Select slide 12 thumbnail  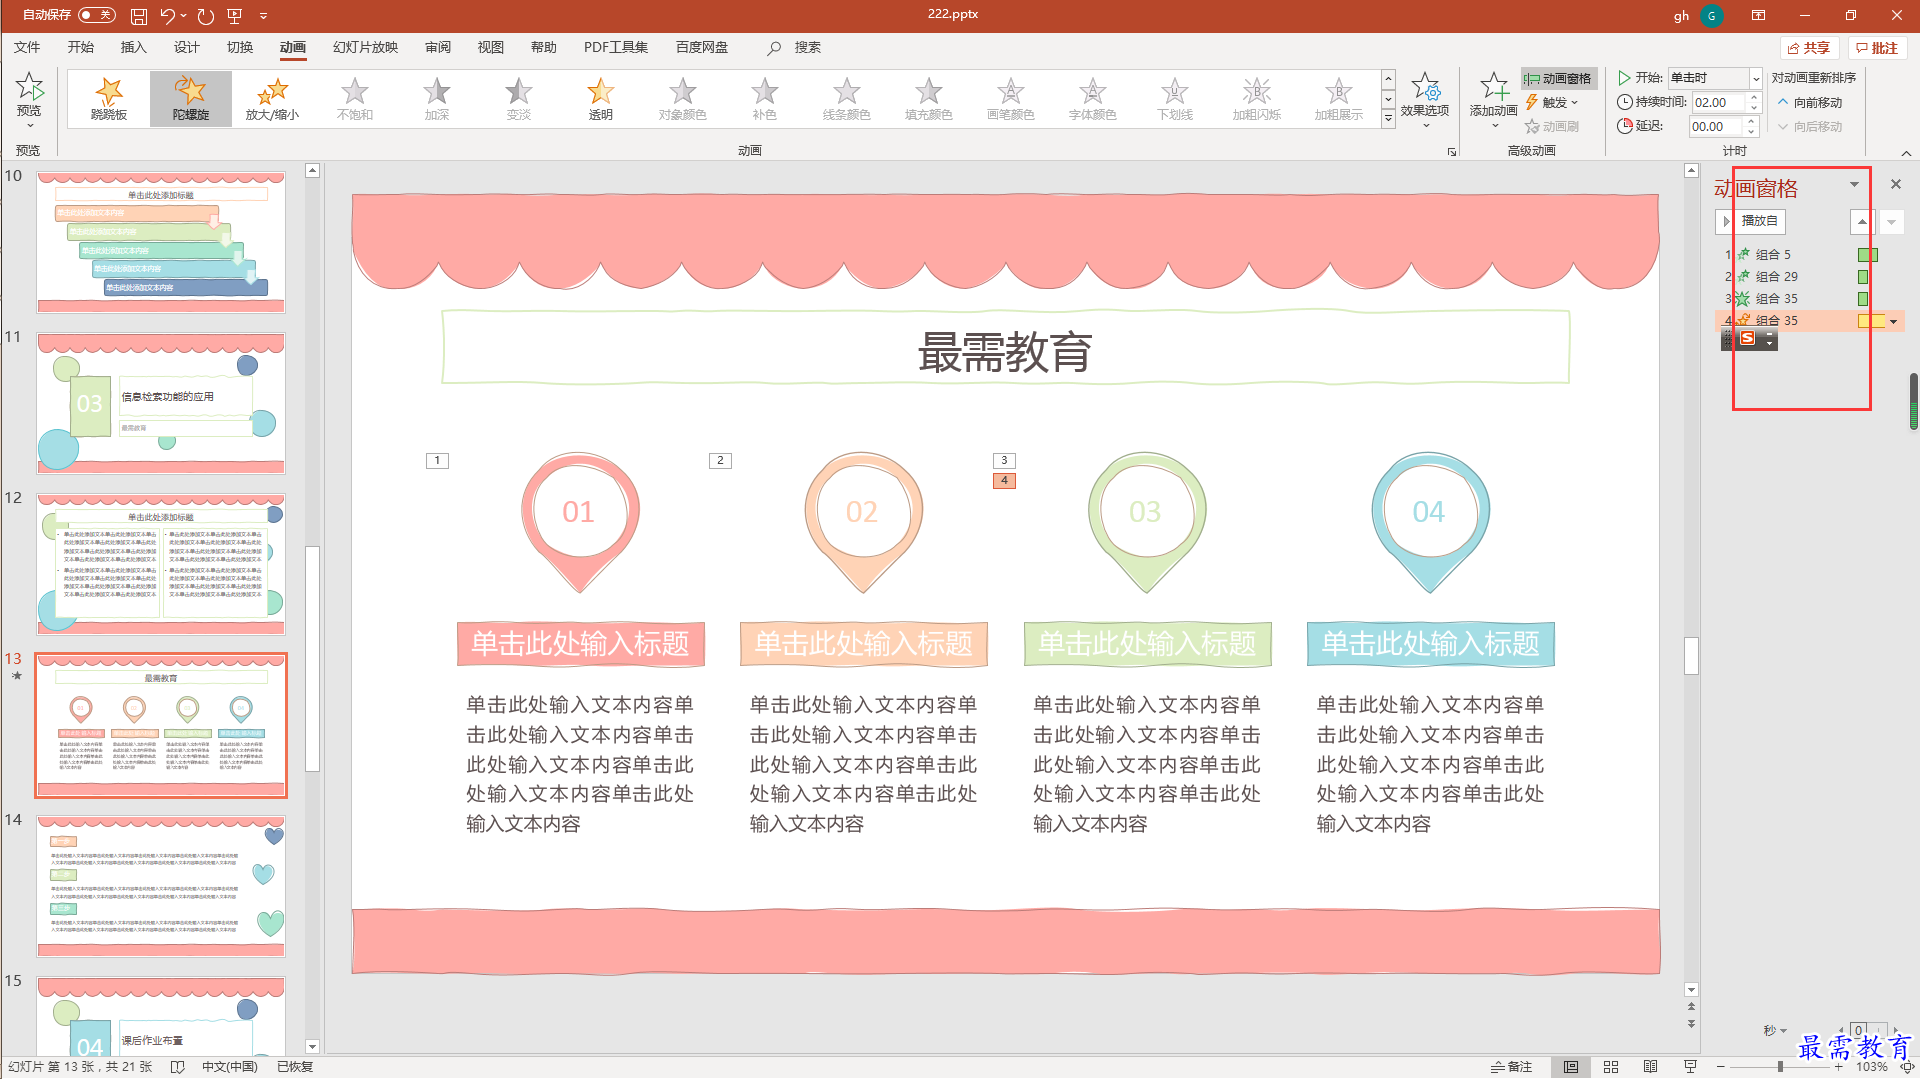161,564
